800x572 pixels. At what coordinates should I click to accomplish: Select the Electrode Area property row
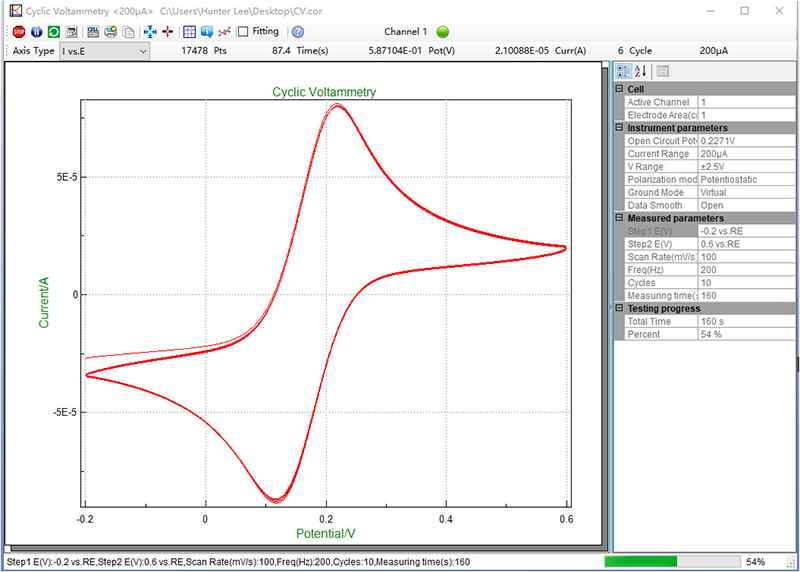[710, 115]
